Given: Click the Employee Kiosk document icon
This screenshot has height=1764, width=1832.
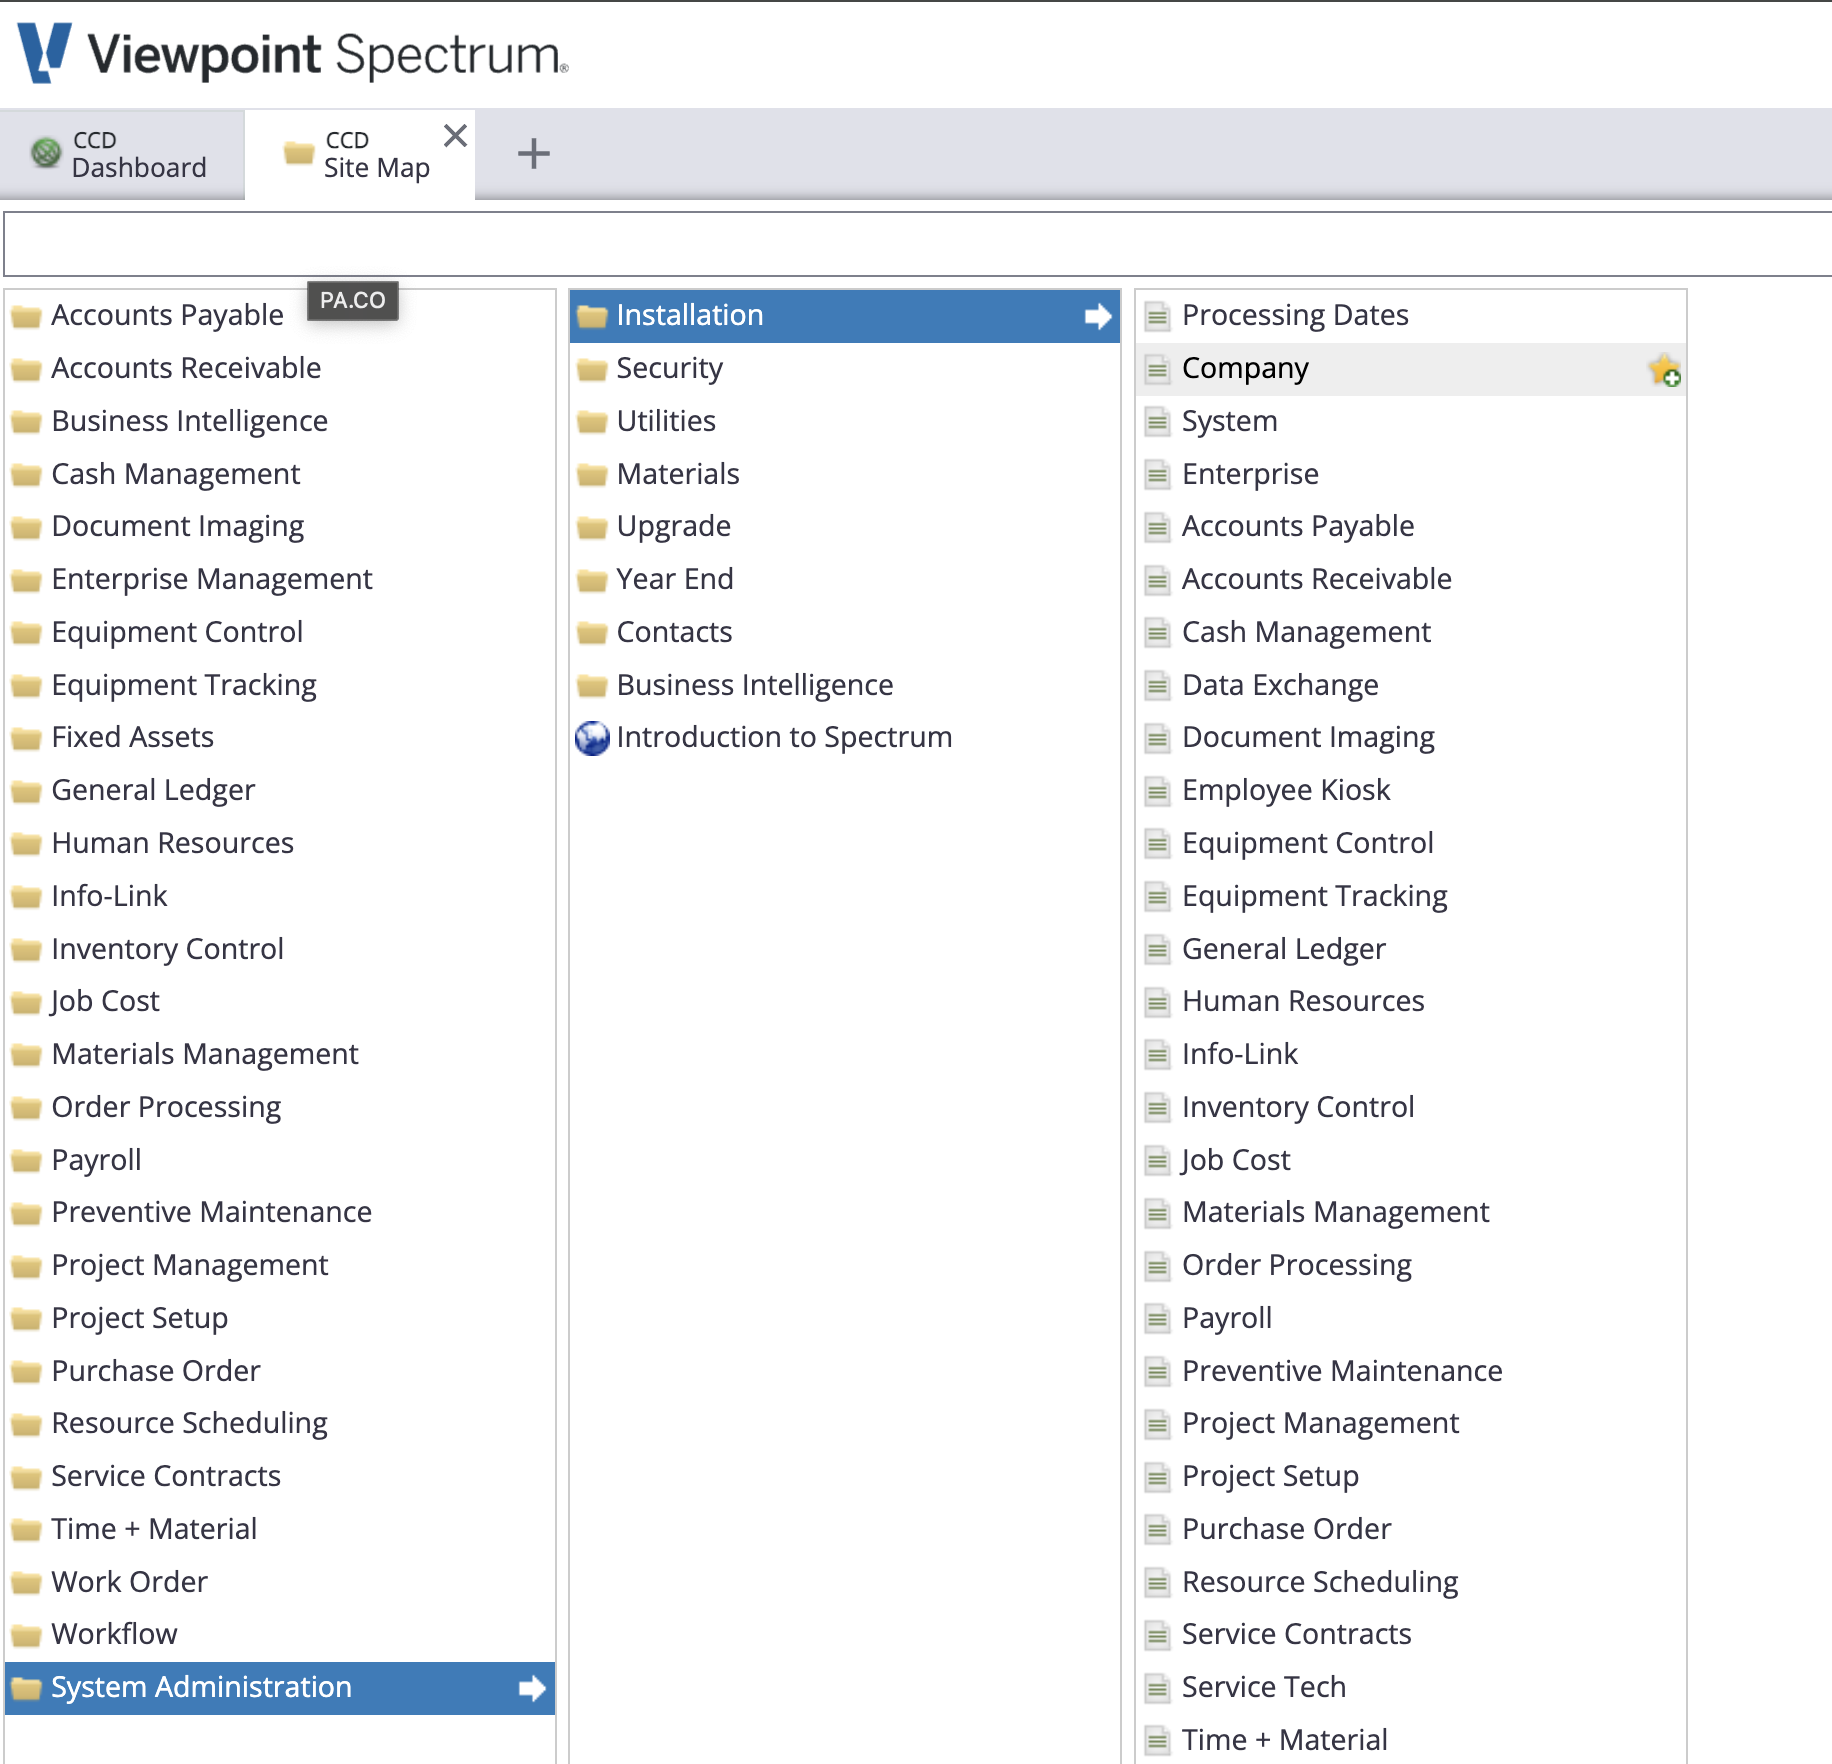Looking at the screenshot, I should [x=1157, y=791].
